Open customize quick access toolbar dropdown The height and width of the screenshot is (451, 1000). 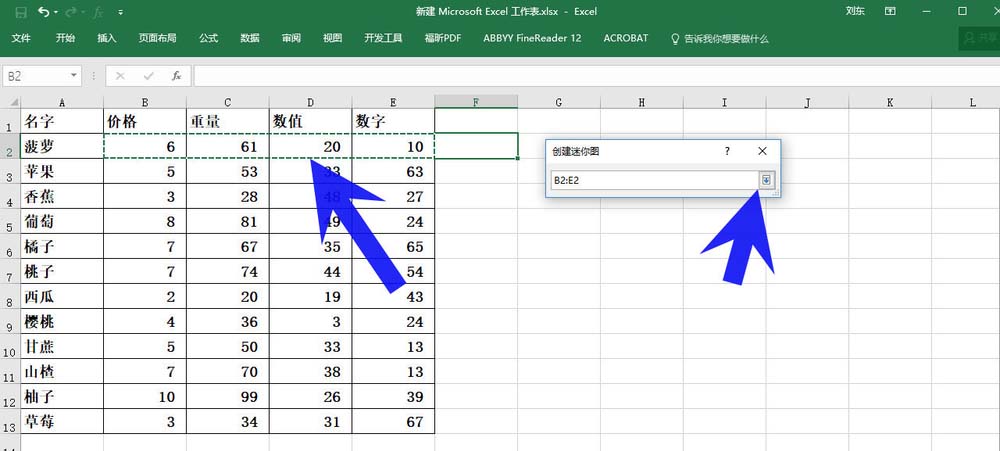[121, 12]
